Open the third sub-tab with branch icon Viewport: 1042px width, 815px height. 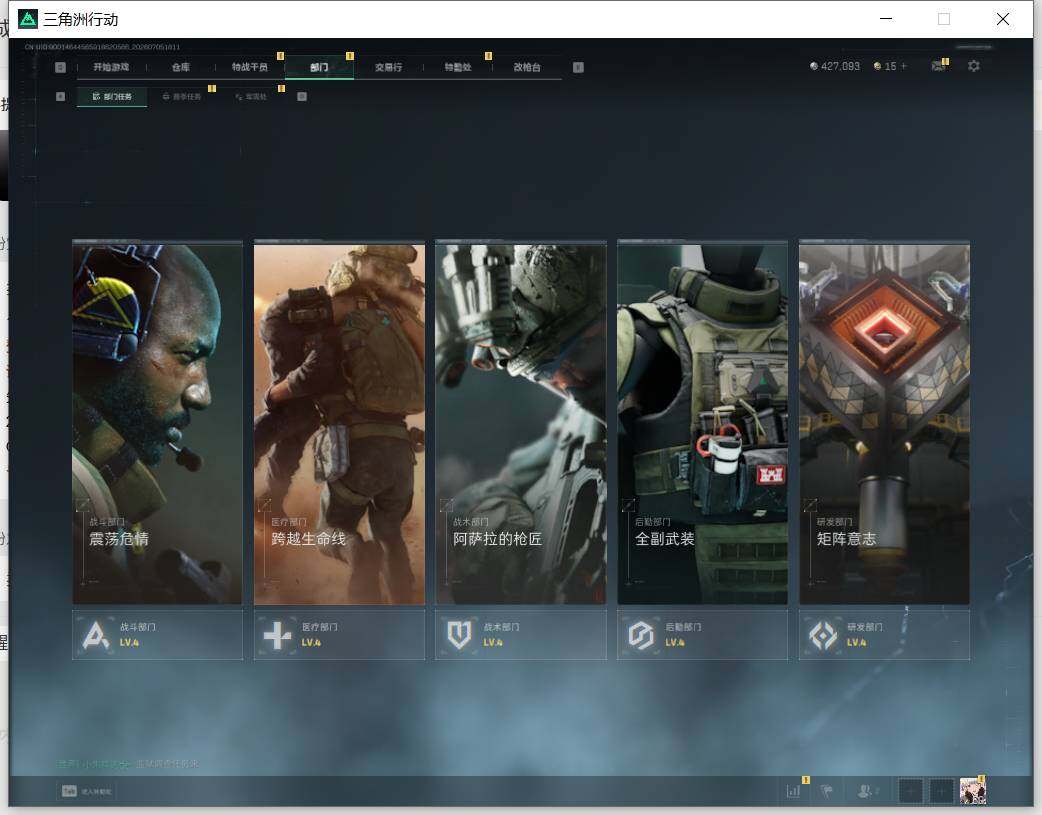tap(251, 96)
